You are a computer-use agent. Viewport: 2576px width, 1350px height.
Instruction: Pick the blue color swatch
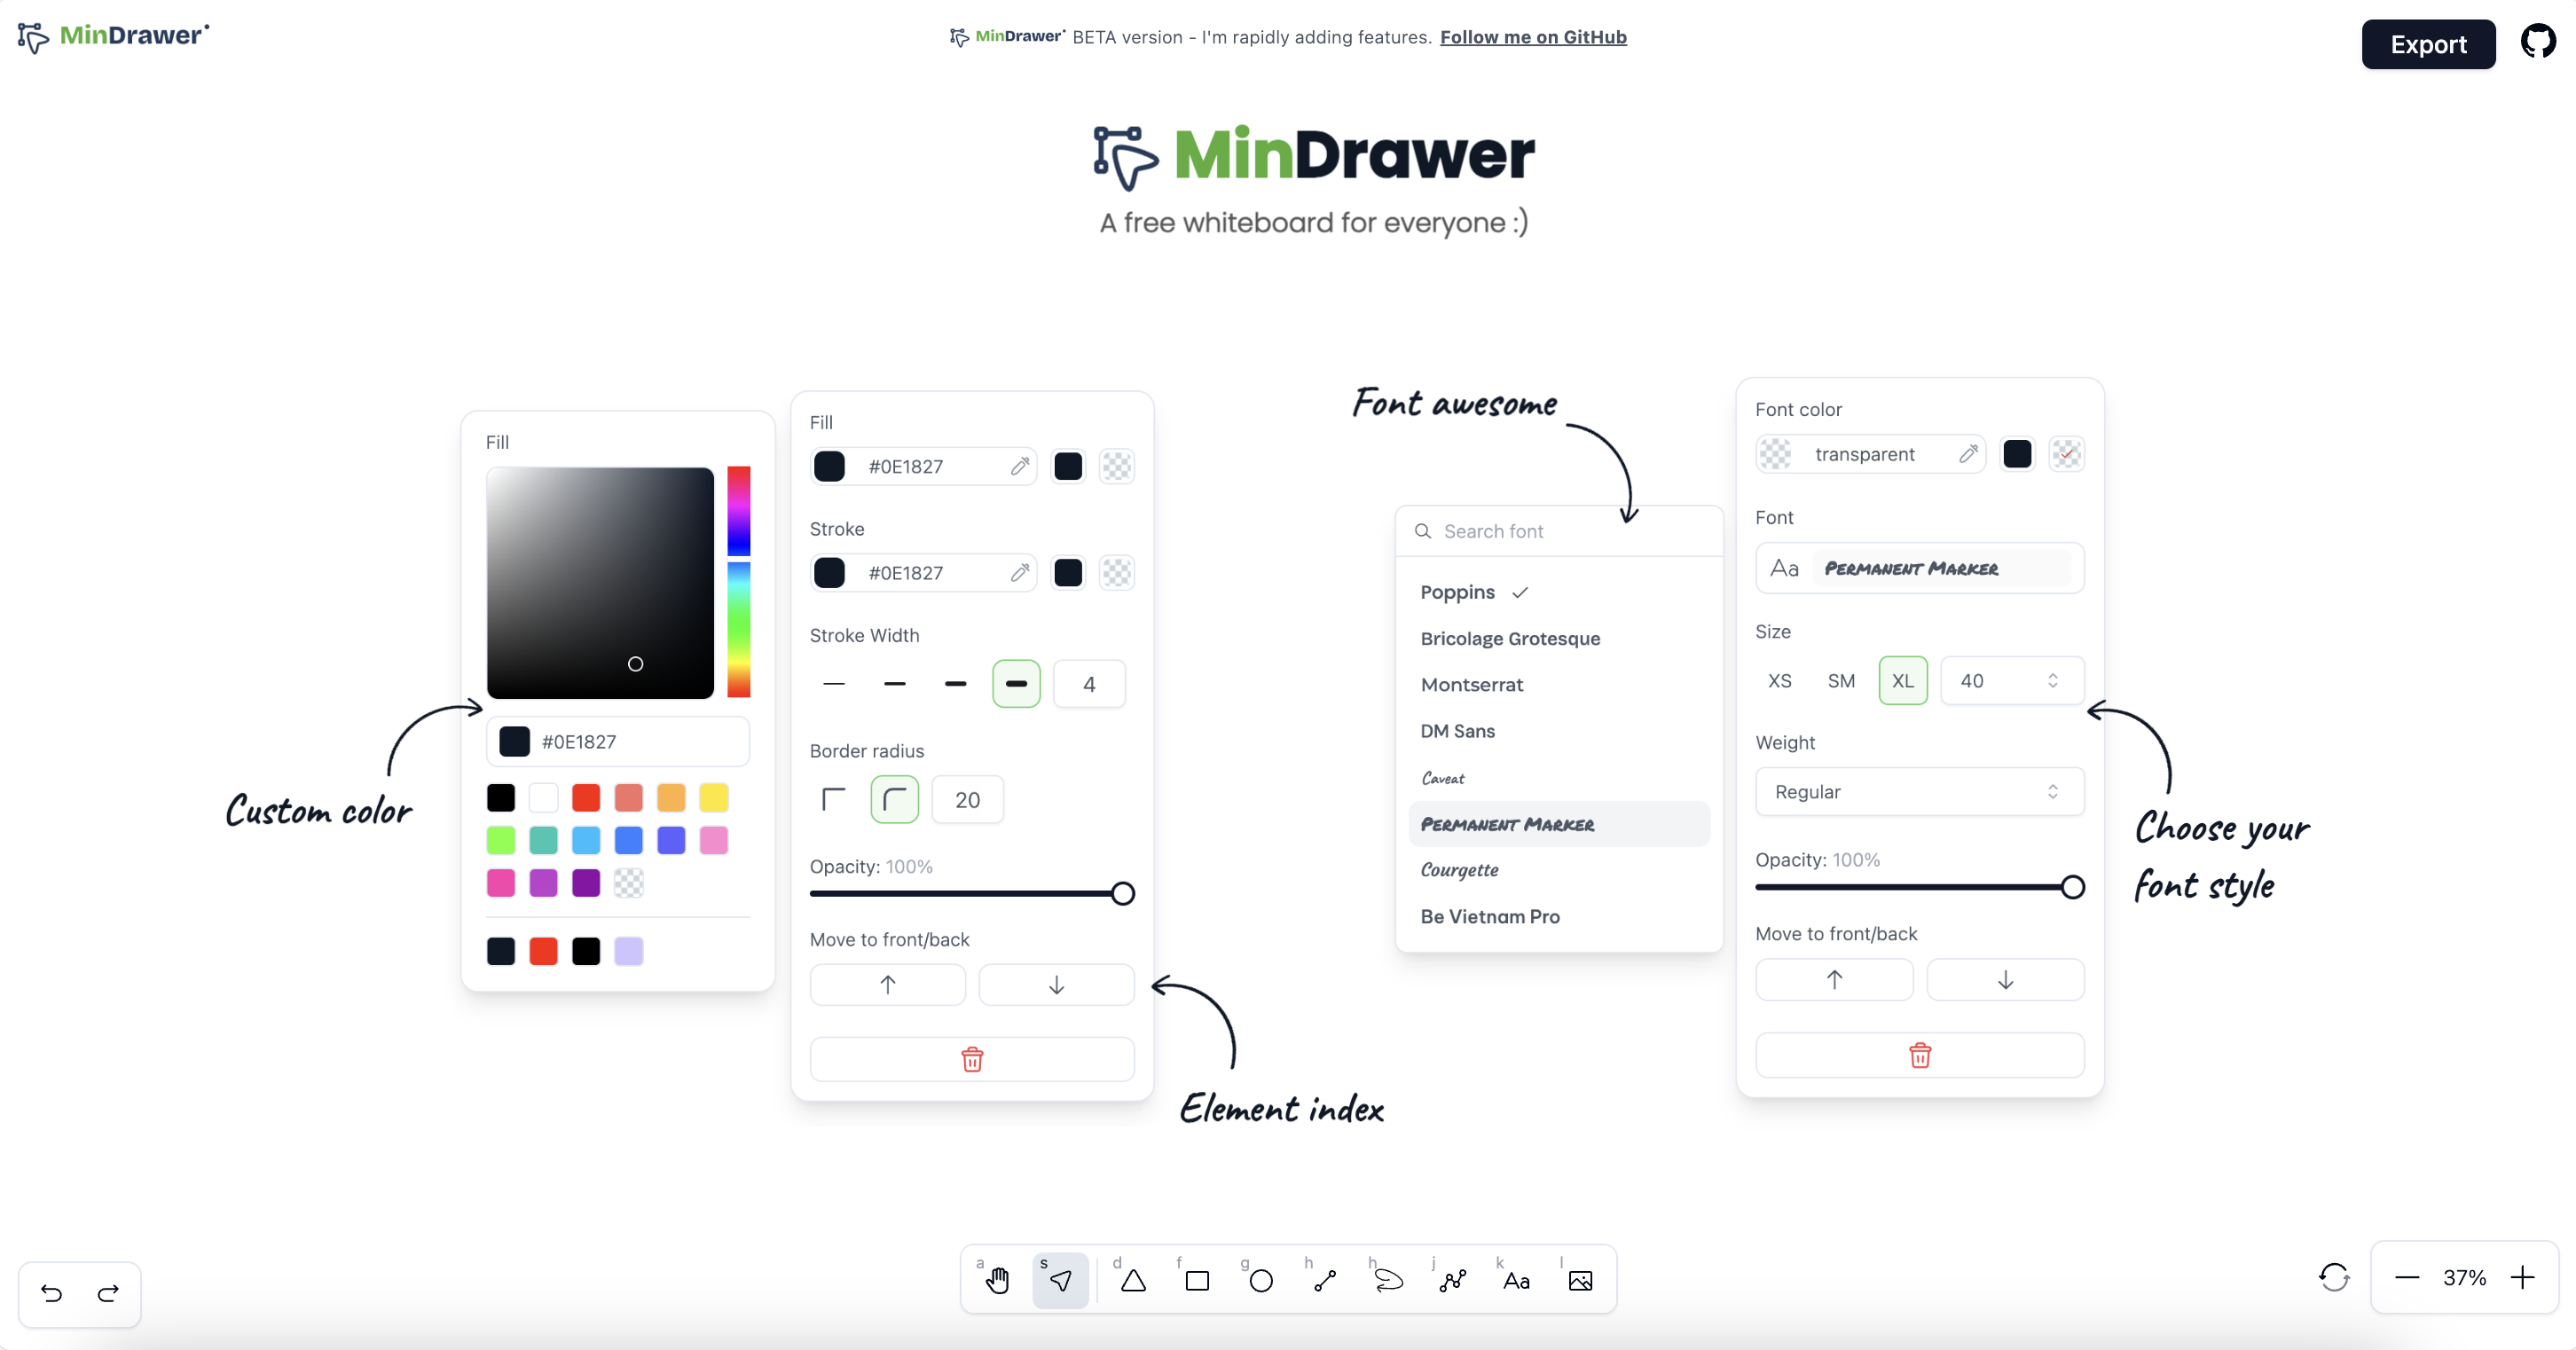628,840
